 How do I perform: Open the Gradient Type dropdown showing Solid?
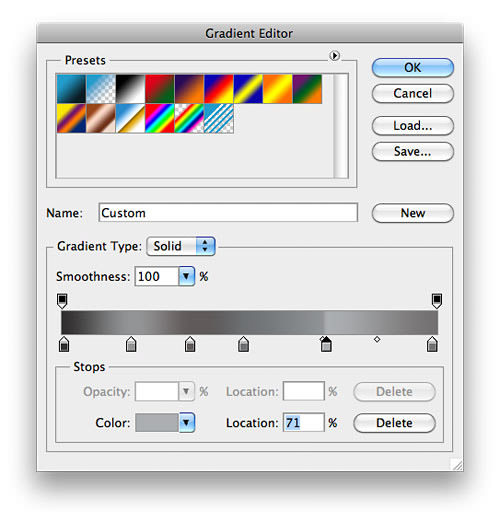(181, 246)
